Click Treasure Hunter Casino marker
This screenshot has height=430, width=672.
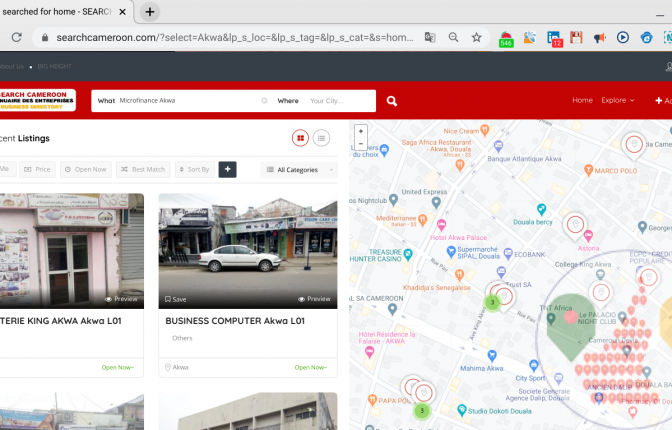[408, 255]
